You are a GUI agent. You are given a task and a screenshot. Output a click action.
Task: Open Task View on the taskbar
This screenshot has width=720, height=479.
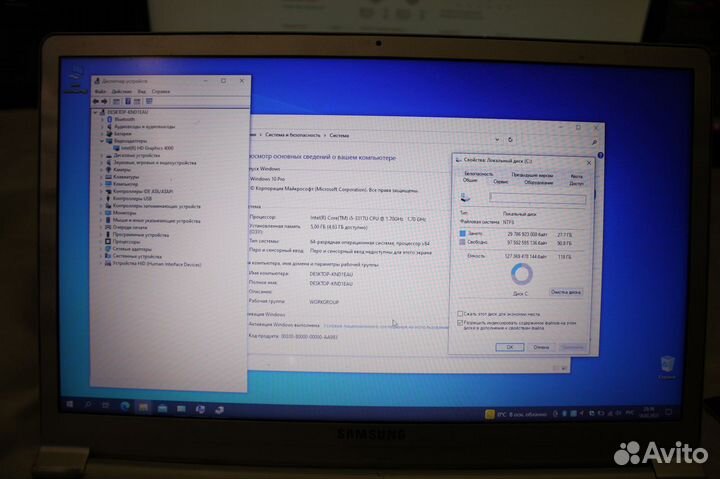point(106,405)
